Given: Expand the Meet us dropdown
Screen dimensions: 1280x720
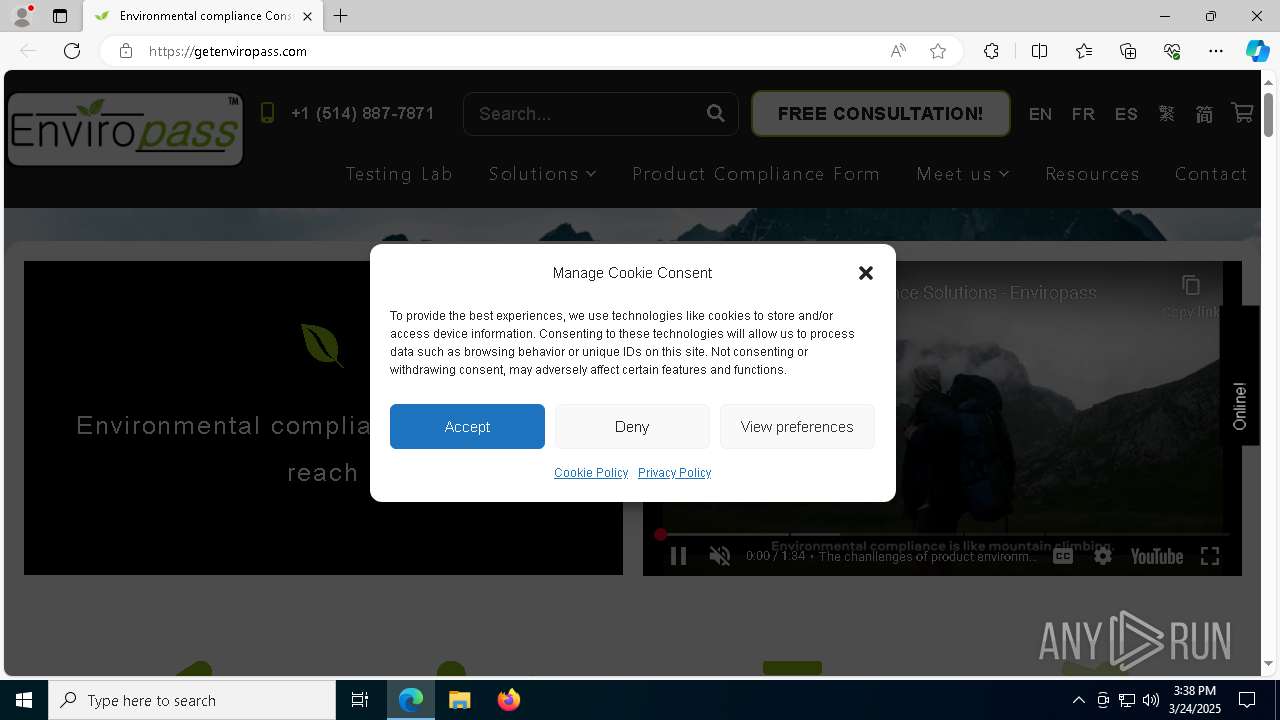Looking at the screenshot, I should (963, 174).
